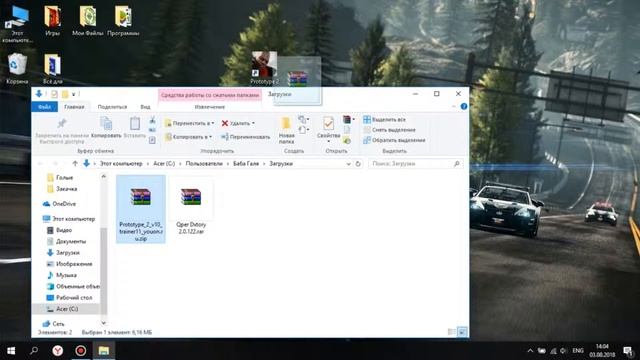Open the ENG language switcher
640x360 pixels.
(x=578, y=351)
